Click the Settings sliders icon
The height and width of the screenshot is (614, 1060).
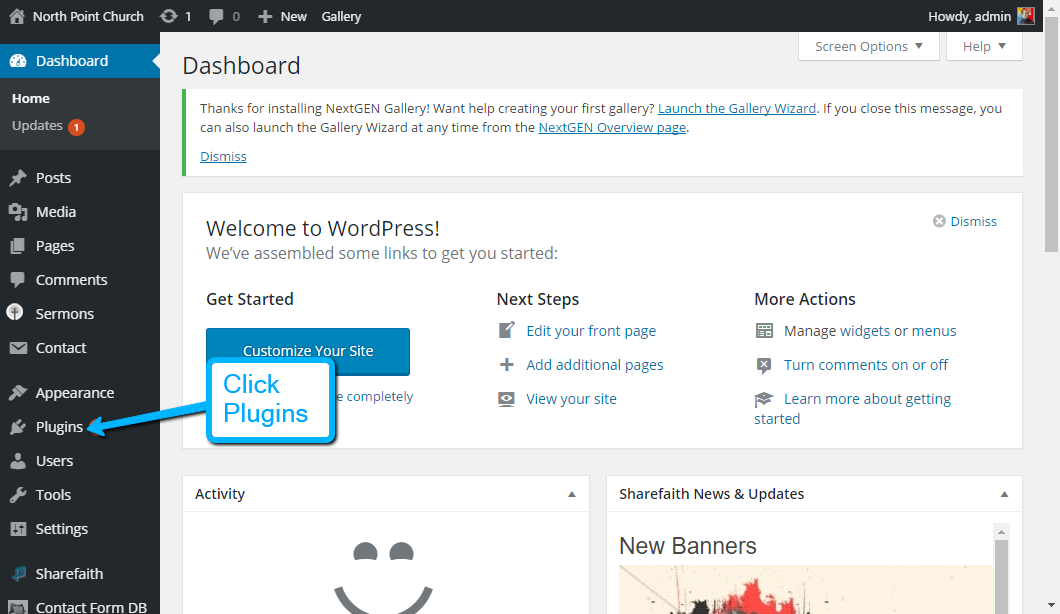(18, 529)
